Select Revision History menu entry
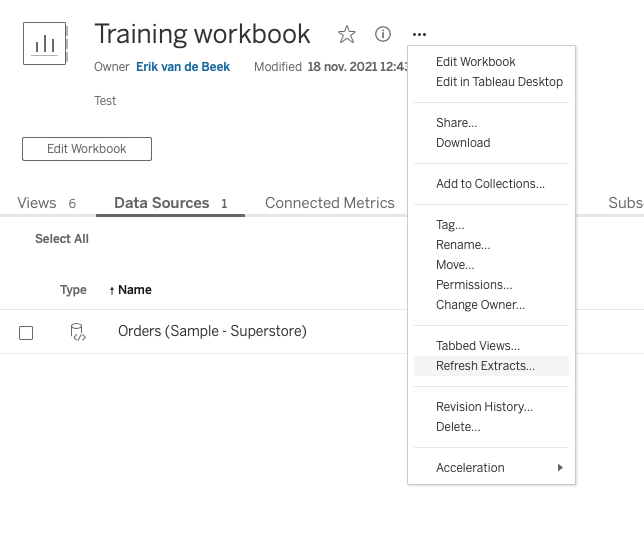This screenshot has width=644, height=539. click(484, 407)
